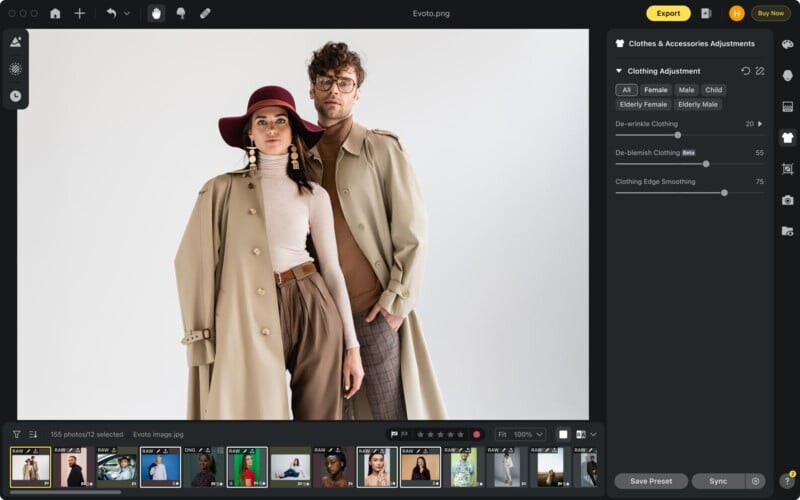The height and width of the screenshot is (500, 800).
Task: Select the Hand pan tool
Action: click(156, 13)
